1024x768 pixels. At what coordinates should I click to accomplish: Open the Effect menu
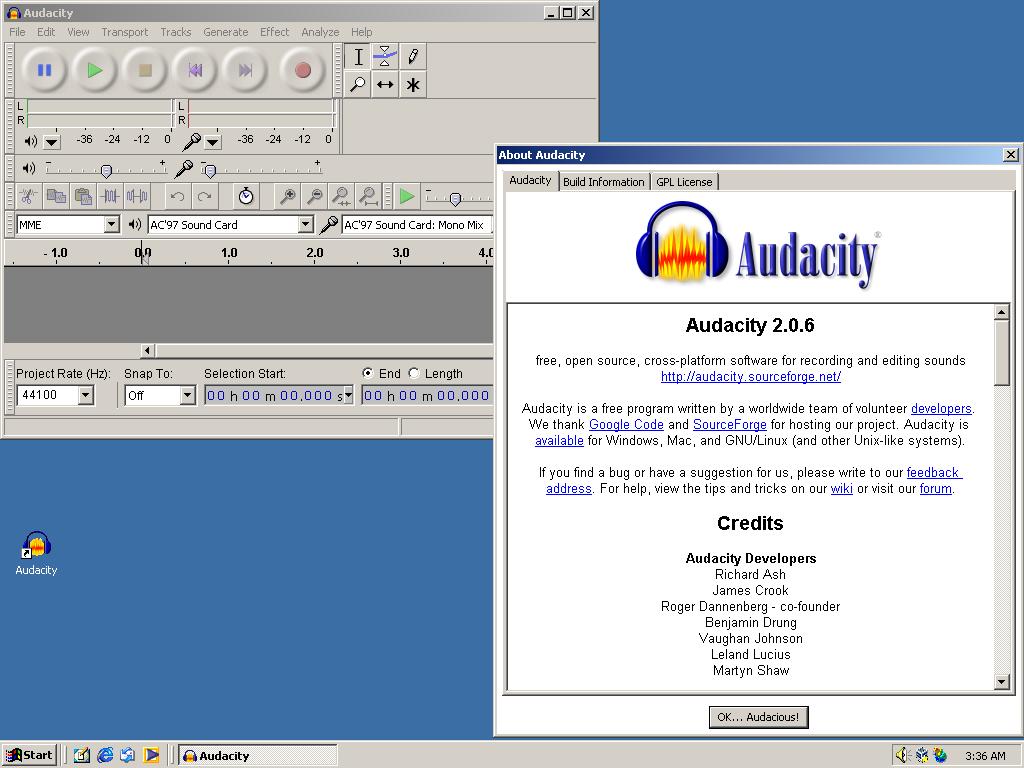click(274, 32)
